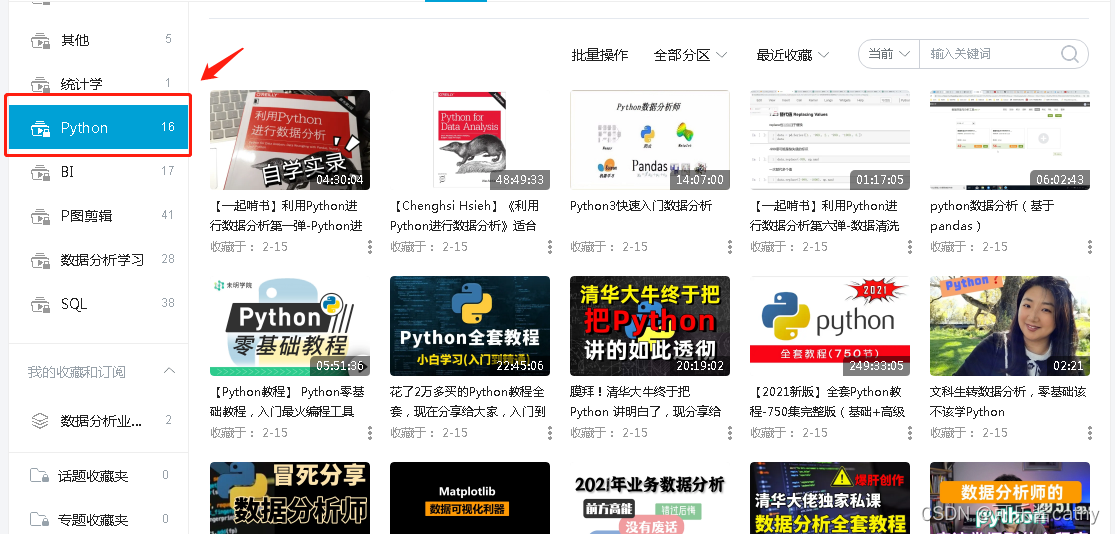1115x534 pixels.
Task: Click the folder icon beside 话题收藏夹
Action: click(39, 475)
